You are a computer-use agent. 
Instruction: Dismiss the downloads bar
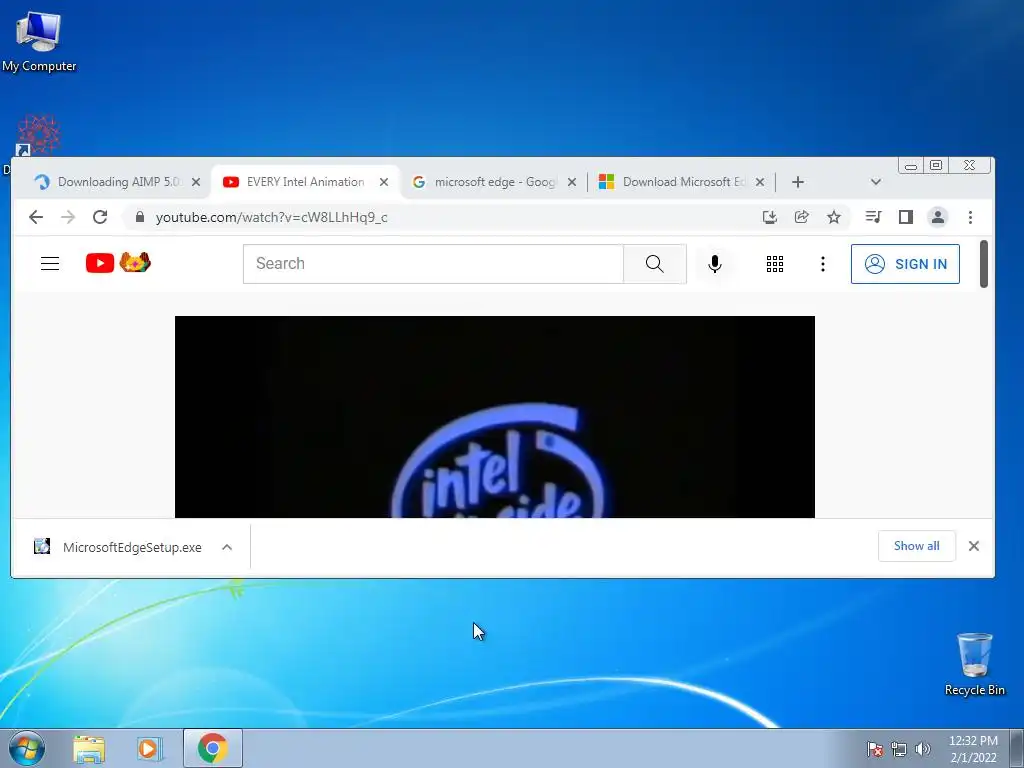[x=974, y=546]
